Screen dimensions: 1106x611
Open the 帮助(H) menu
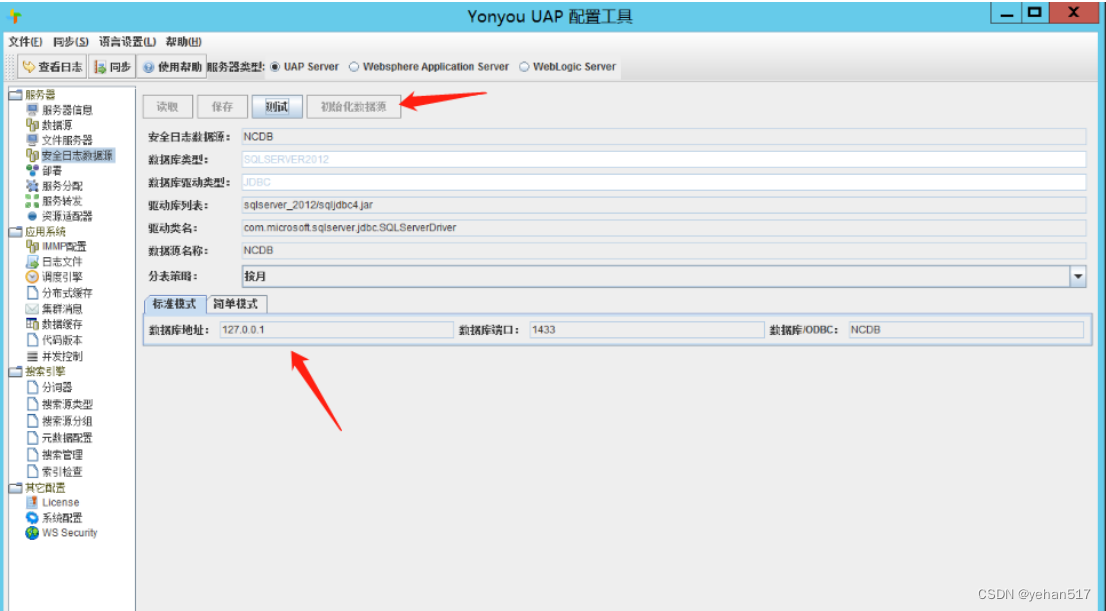[183, 42]
